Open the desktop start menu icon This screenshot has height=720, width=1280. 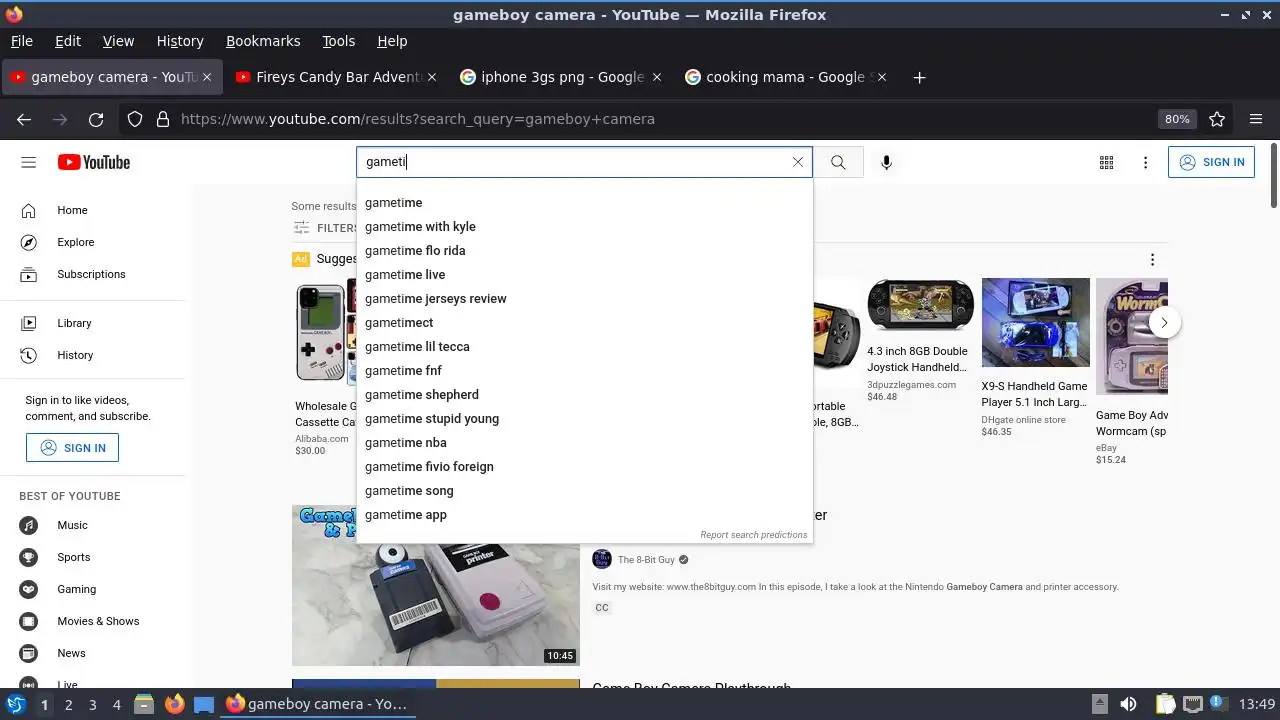[15, 704]
